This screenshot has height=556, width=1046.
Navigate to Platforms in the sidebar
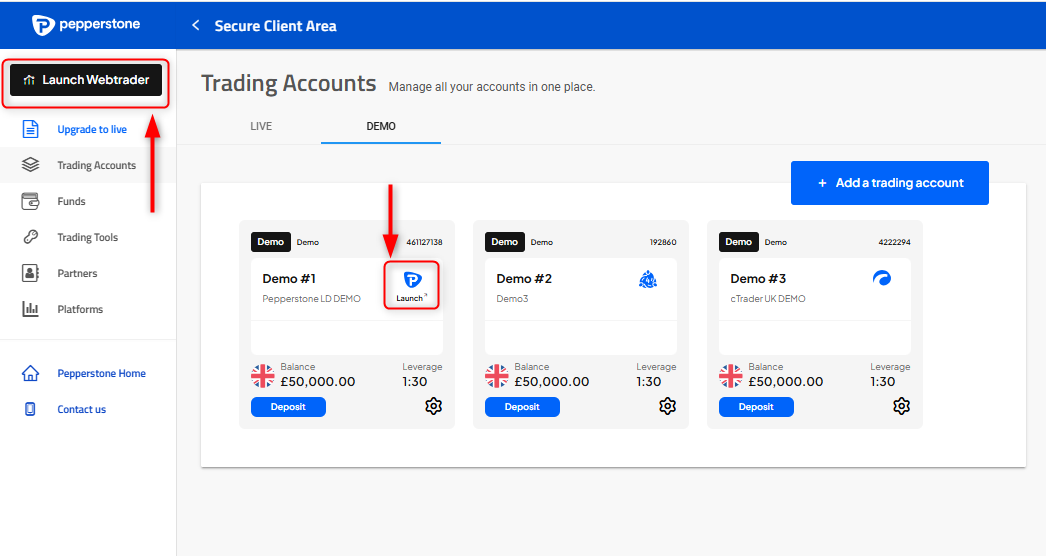pos(80,310)
